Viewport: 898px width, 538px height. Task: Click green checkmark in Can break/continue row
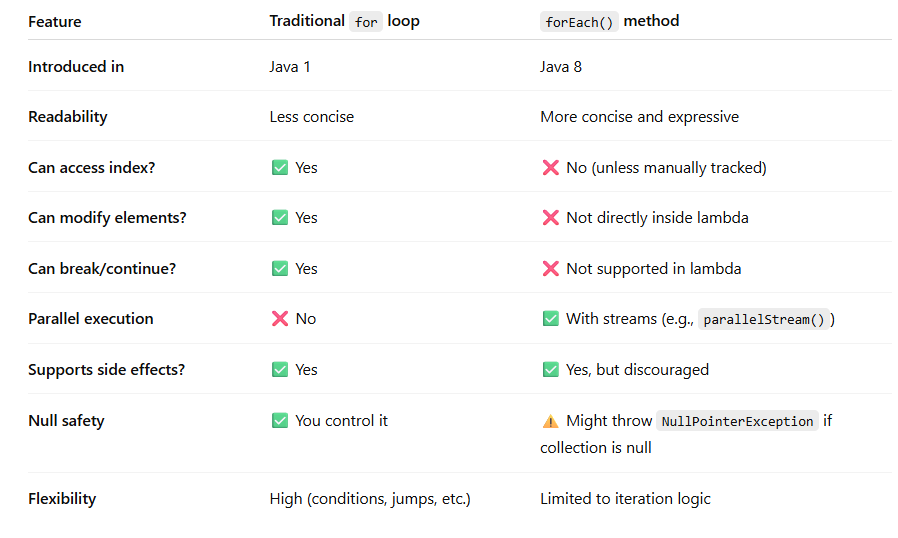[x=279, y=269]
